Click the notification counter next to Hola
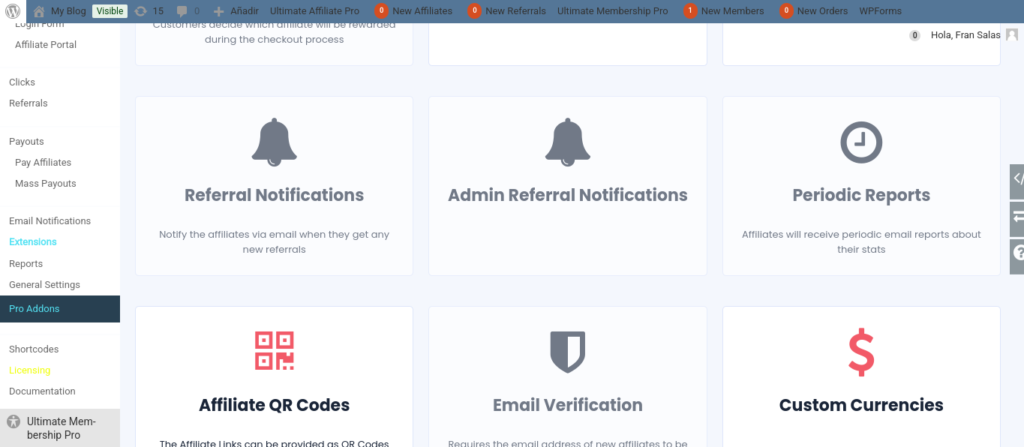 tap(915, 35)
